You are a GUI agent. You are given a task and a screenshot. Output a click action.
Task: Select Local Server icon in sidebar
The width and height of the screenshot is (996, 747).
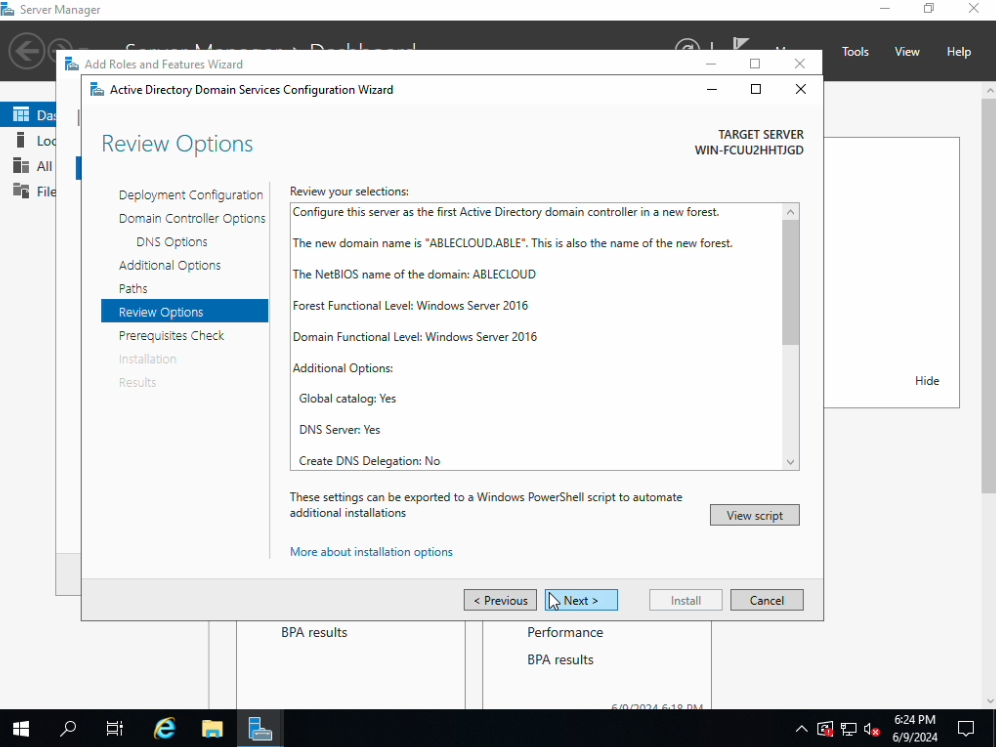click(21, 140)
